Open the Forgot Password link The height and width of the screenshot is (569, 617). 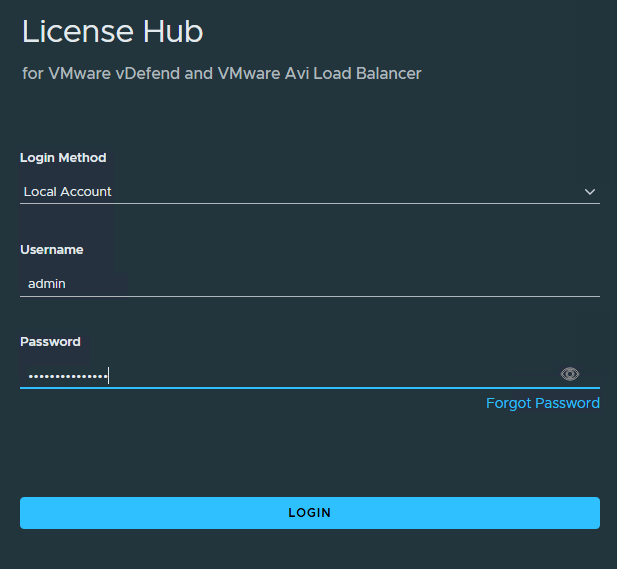click(x=543, y=403)
